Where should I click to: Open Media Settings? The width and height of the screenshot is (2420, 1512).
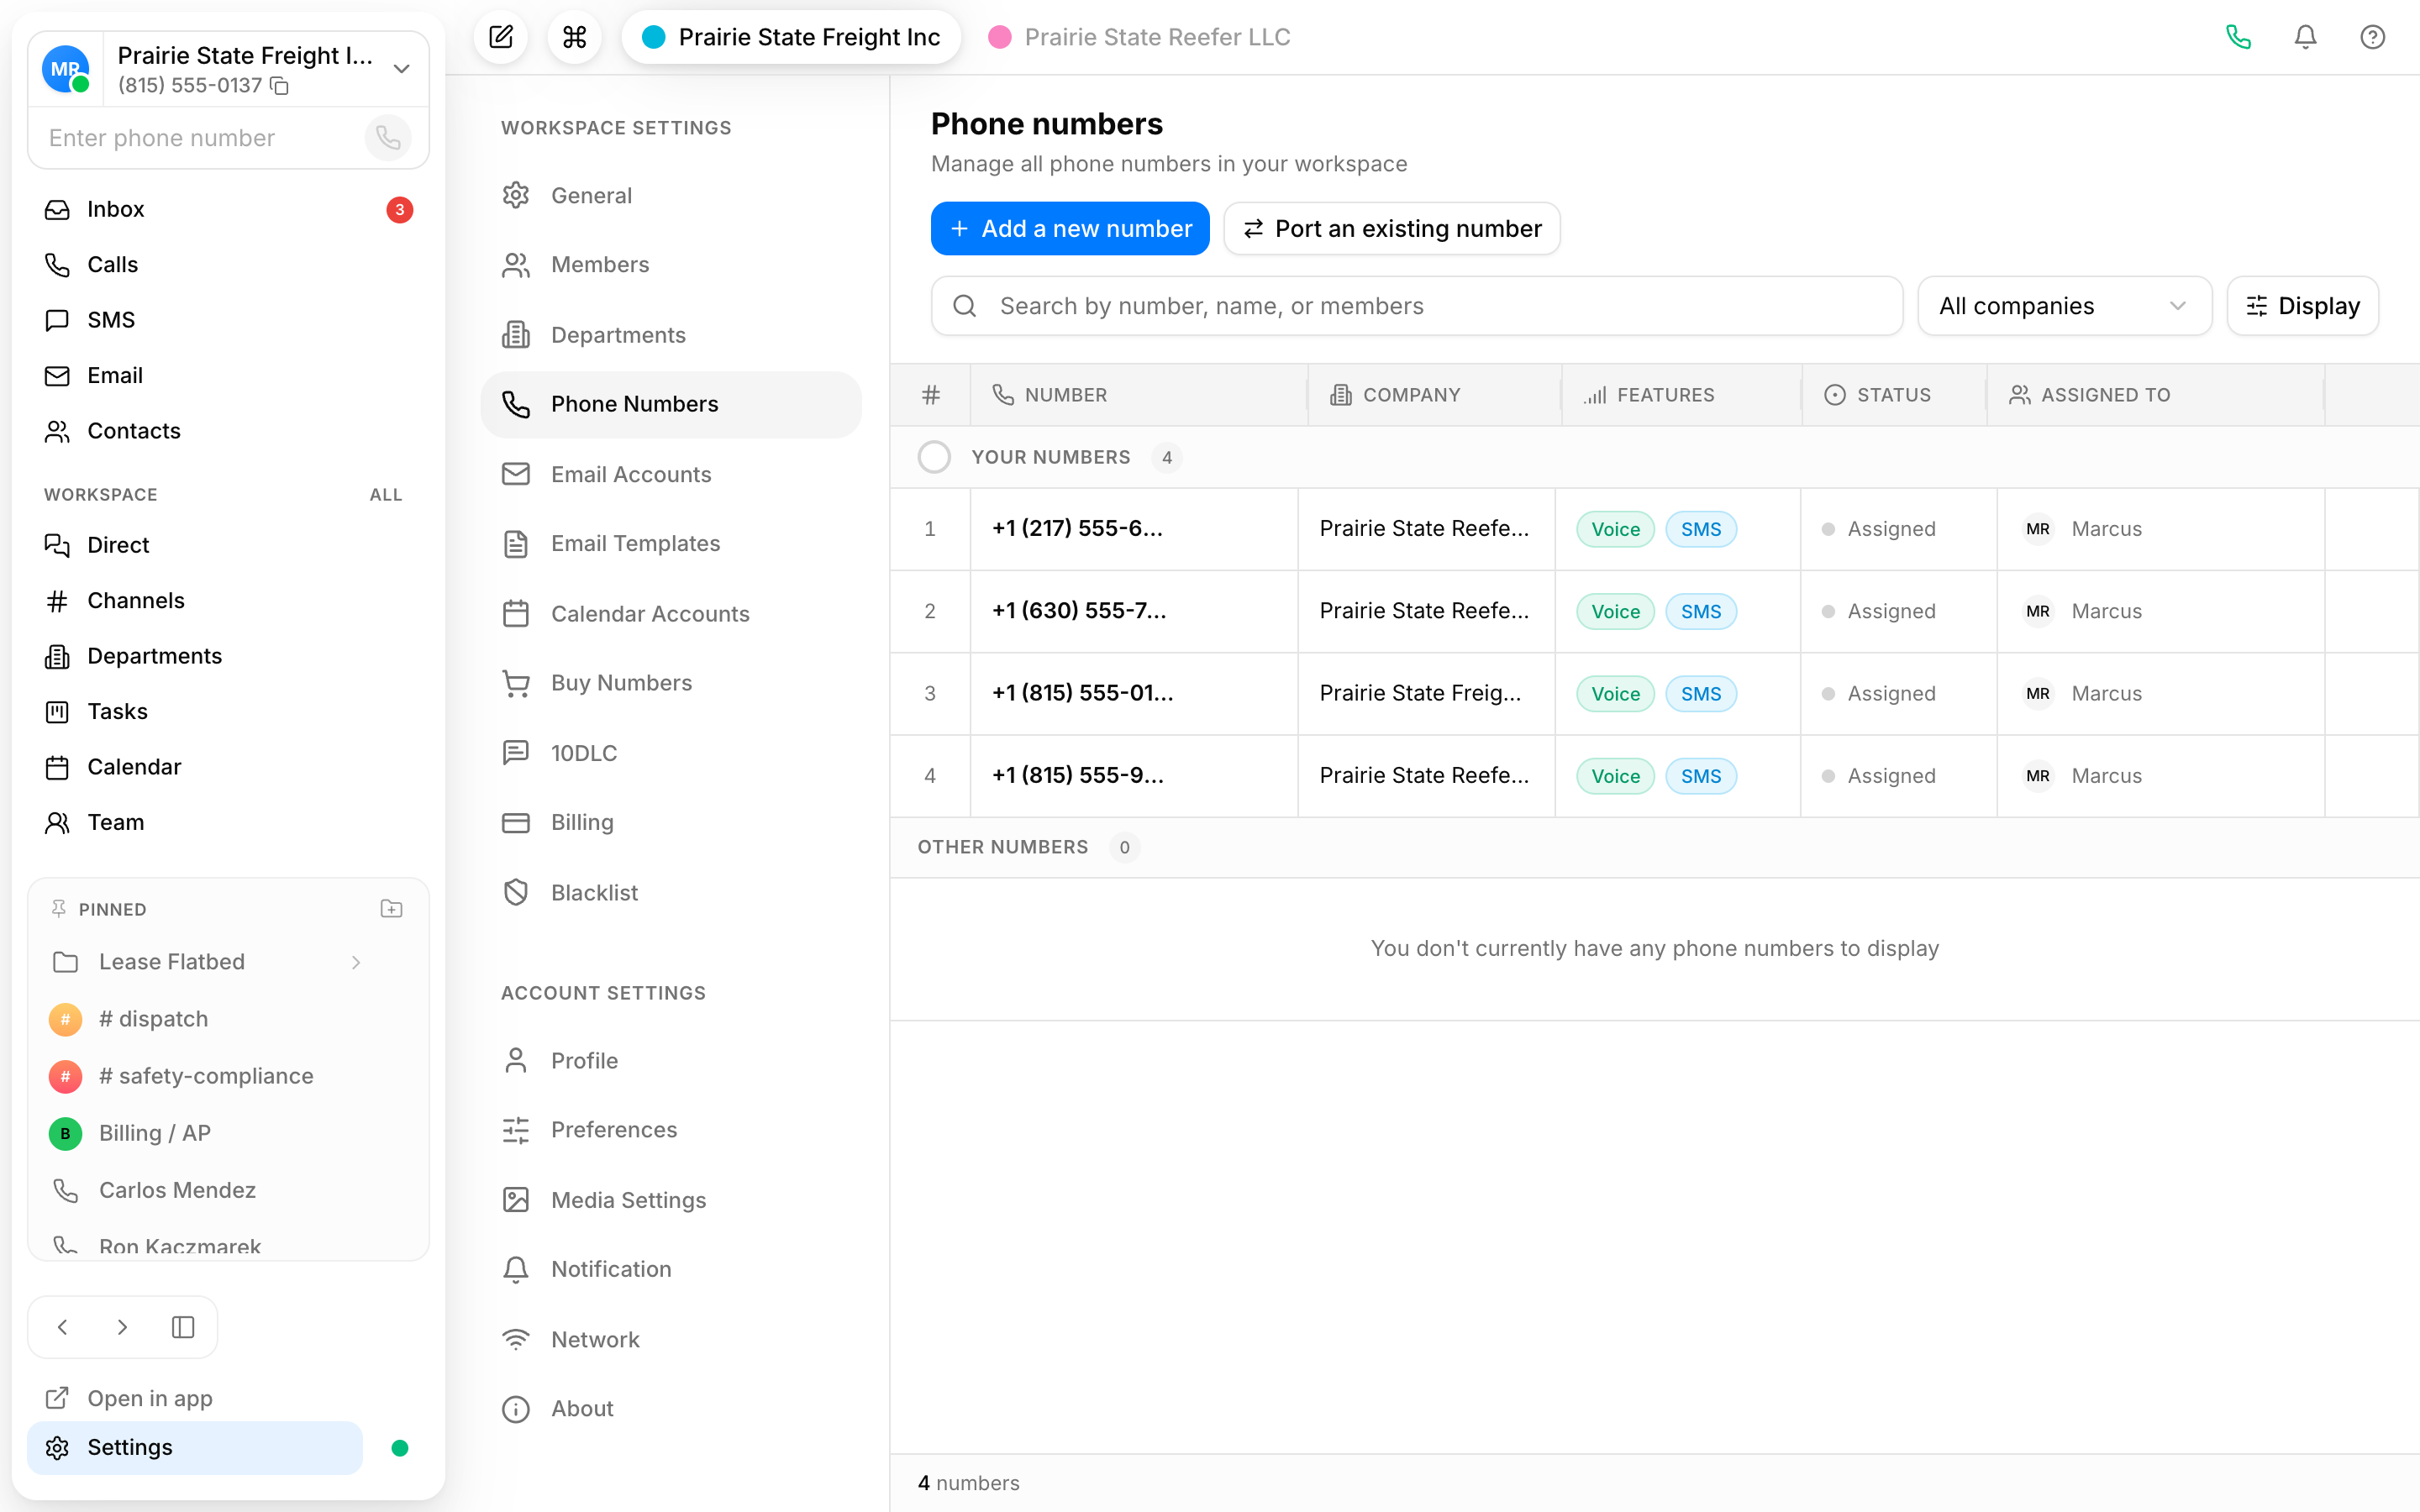(671, 1200)
